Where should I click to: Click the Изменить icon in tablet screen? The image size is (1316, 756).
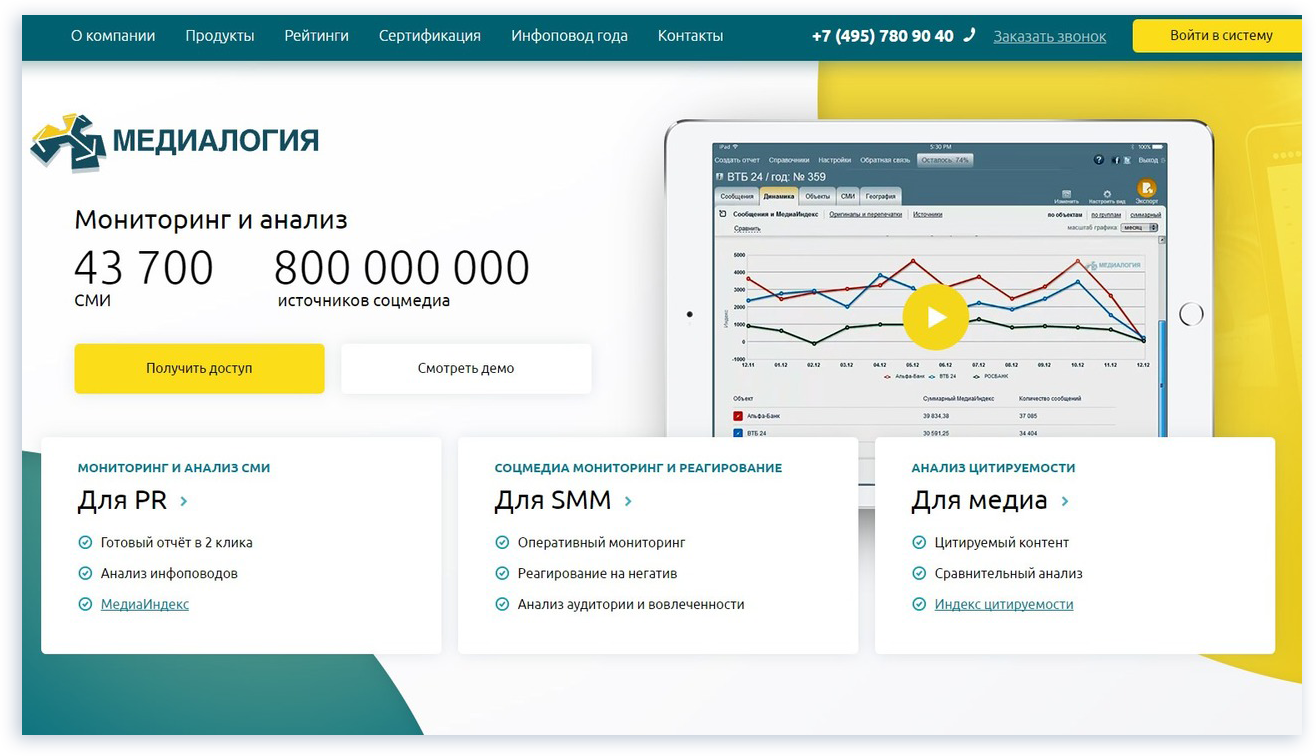1066,194
